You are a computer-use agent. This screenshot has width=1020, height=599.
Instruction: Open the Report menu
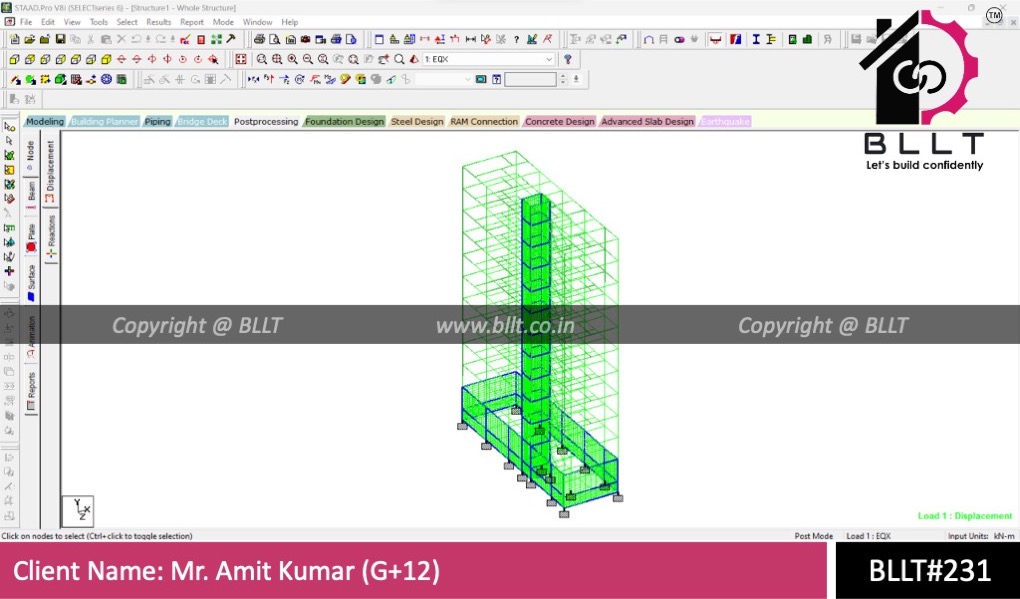[192, 22]
